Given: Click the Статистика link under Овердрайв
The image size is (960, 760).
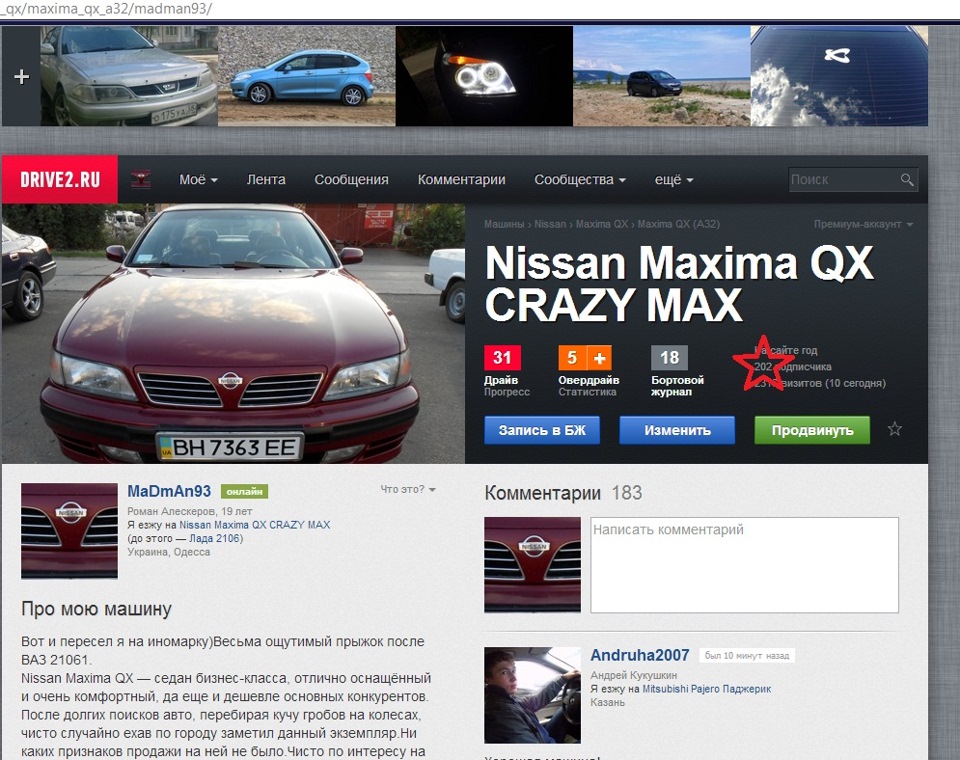Looking at the screenshot, I should (587, 392).
